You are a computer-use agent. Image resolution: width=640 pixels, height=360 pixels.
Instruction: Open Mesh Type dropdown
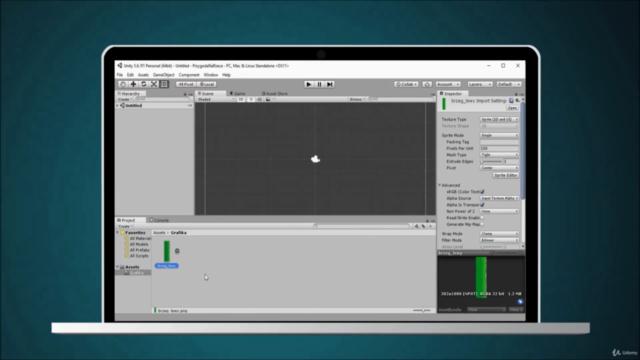(x=499, y=155)
